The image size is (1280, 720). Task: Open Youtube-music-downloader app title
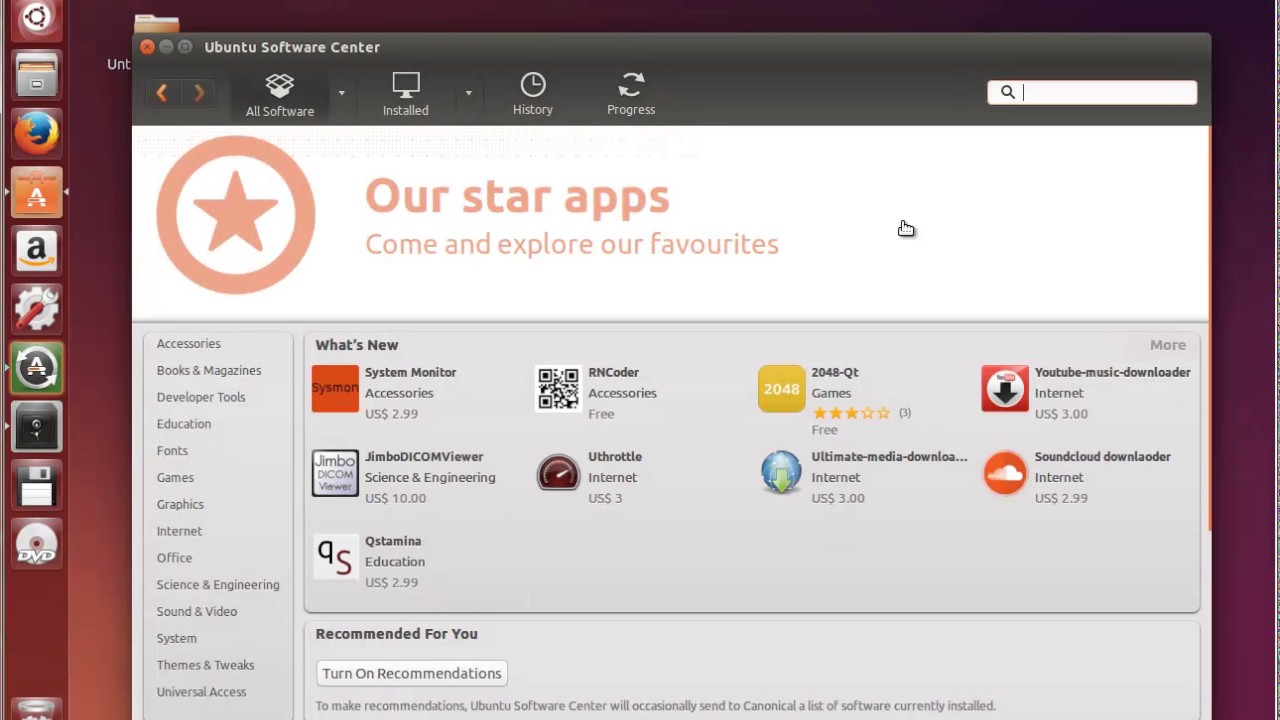click(x=1112, y=372)
